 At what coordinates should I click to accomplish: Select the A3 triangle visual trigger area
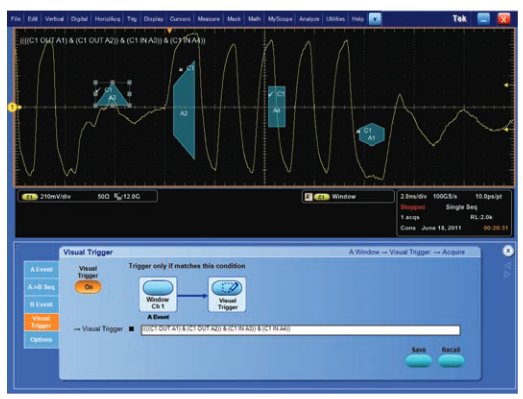[x=112, y=97]
